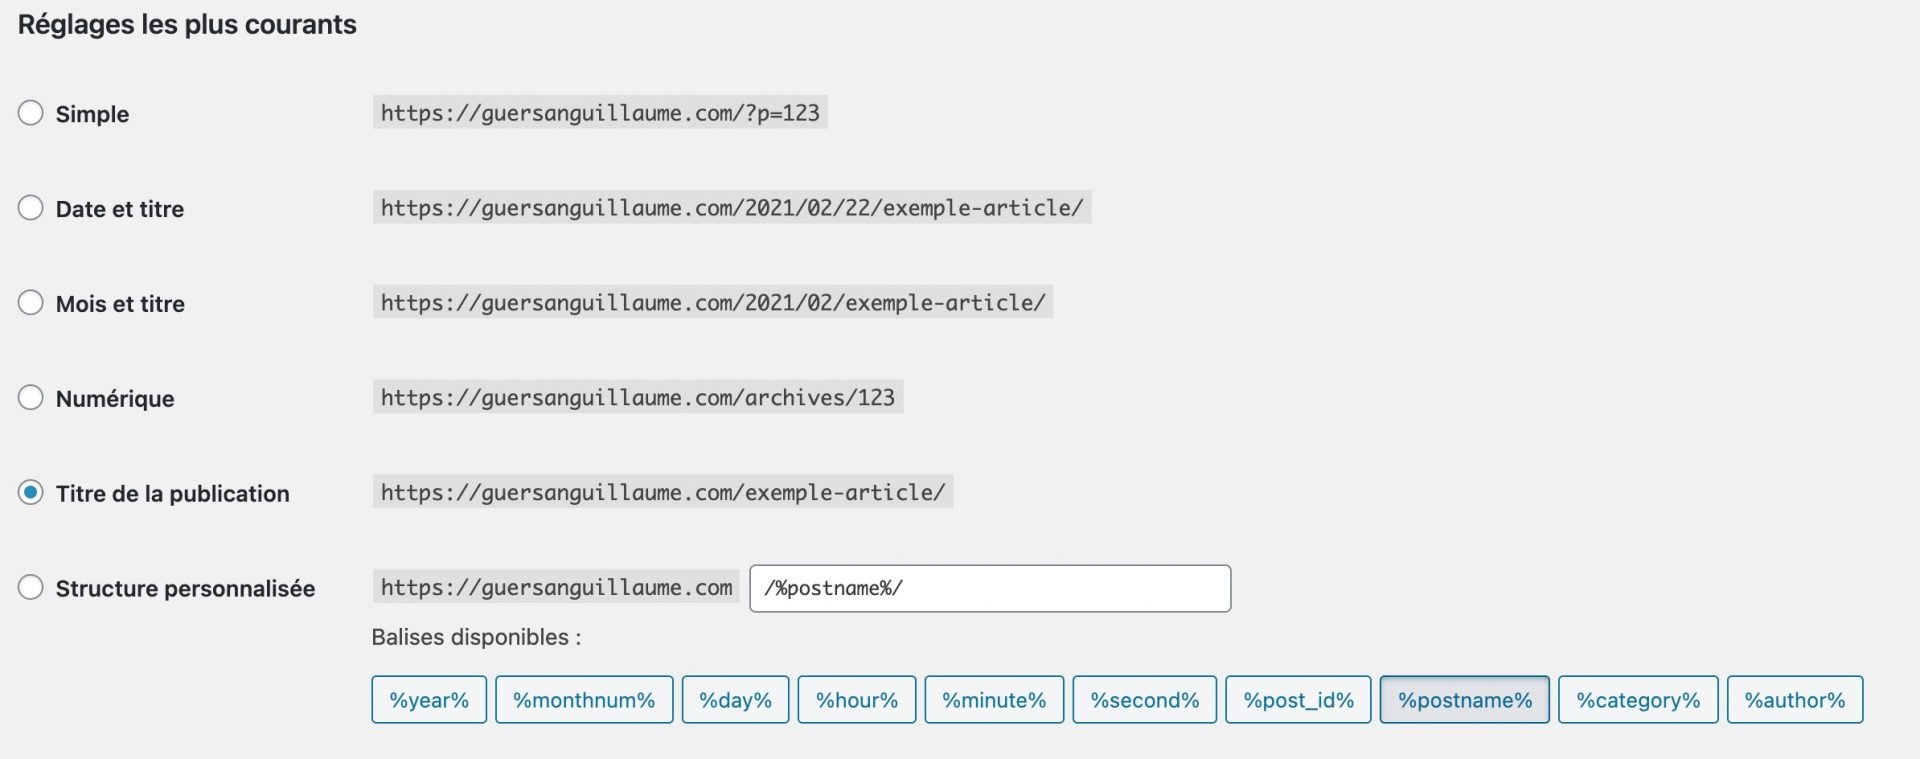Image resolution: width=1920 pixels, height=759 pixels.
Task: Add the %year% tag
Action: [429, 700]
